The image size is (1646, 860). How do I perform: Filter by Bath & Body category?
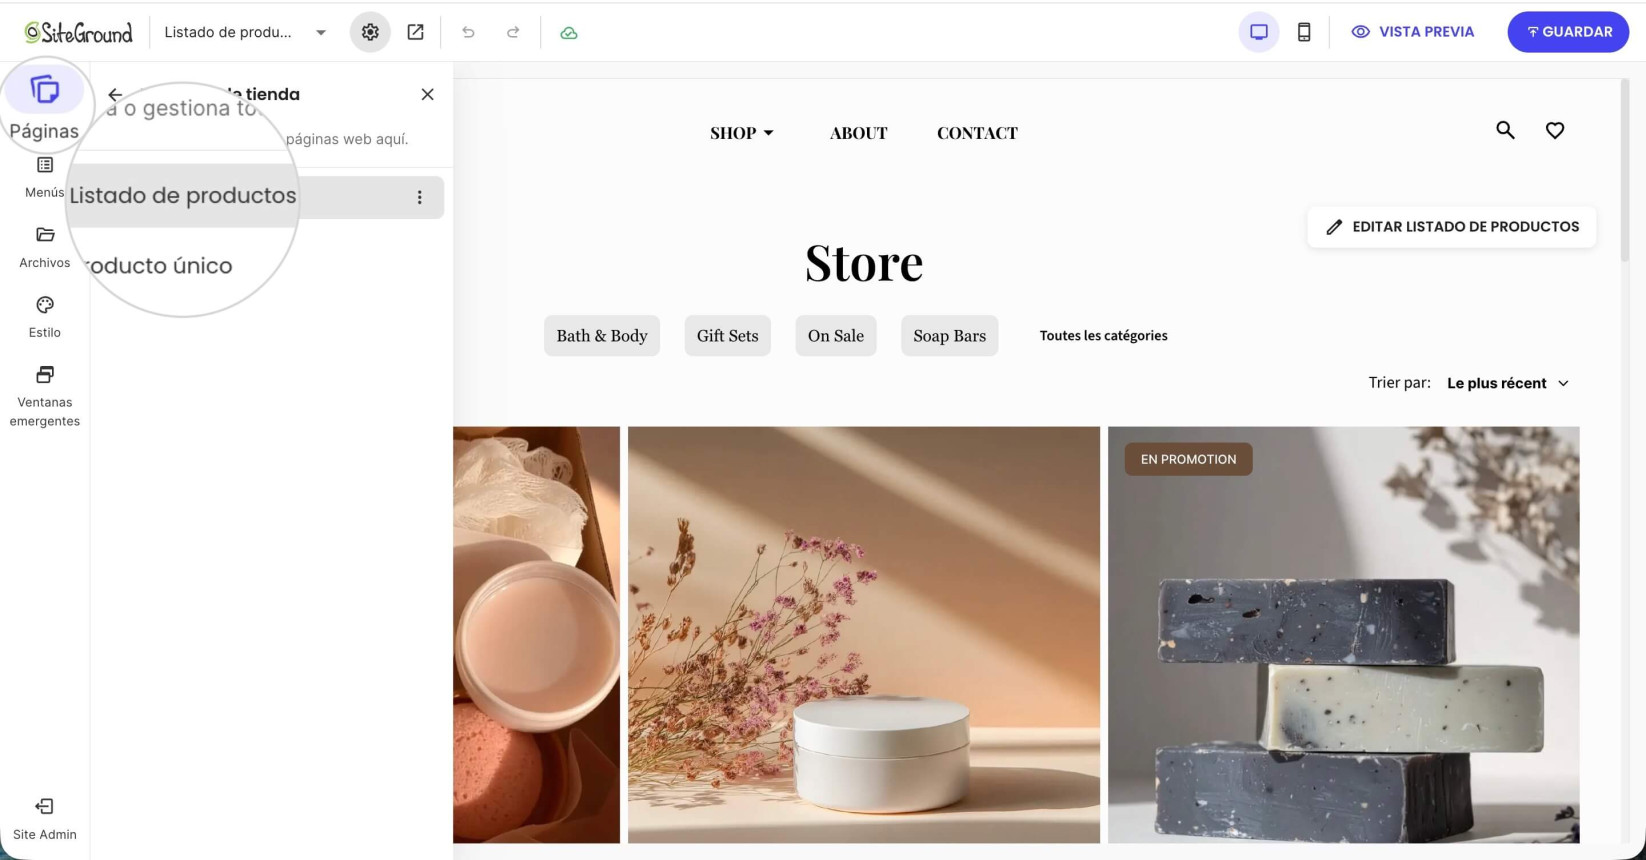(x=602, y=336)
